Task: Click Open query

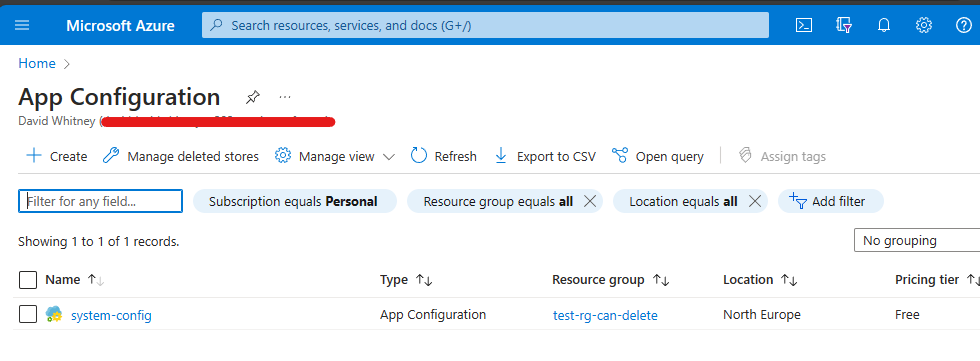Action: pos(658,156)
